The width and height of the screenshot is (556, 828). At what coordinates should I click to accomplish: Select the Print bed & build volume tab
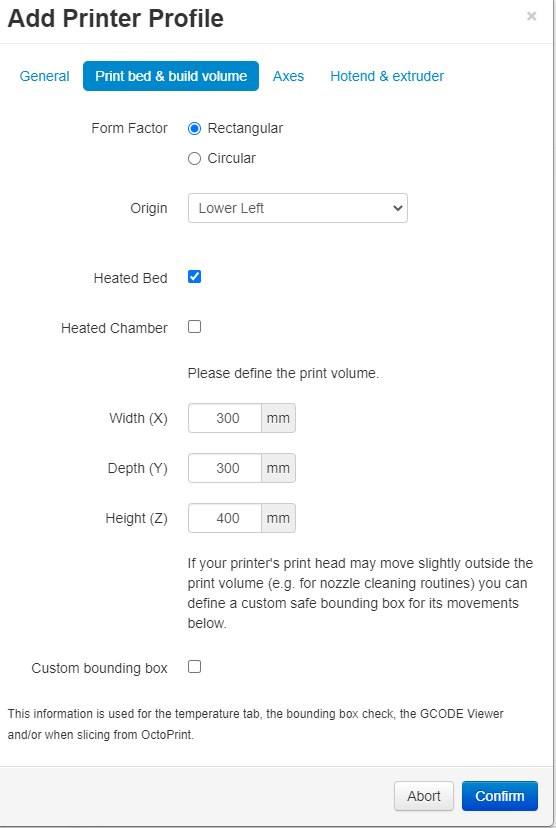click(171, 76)
